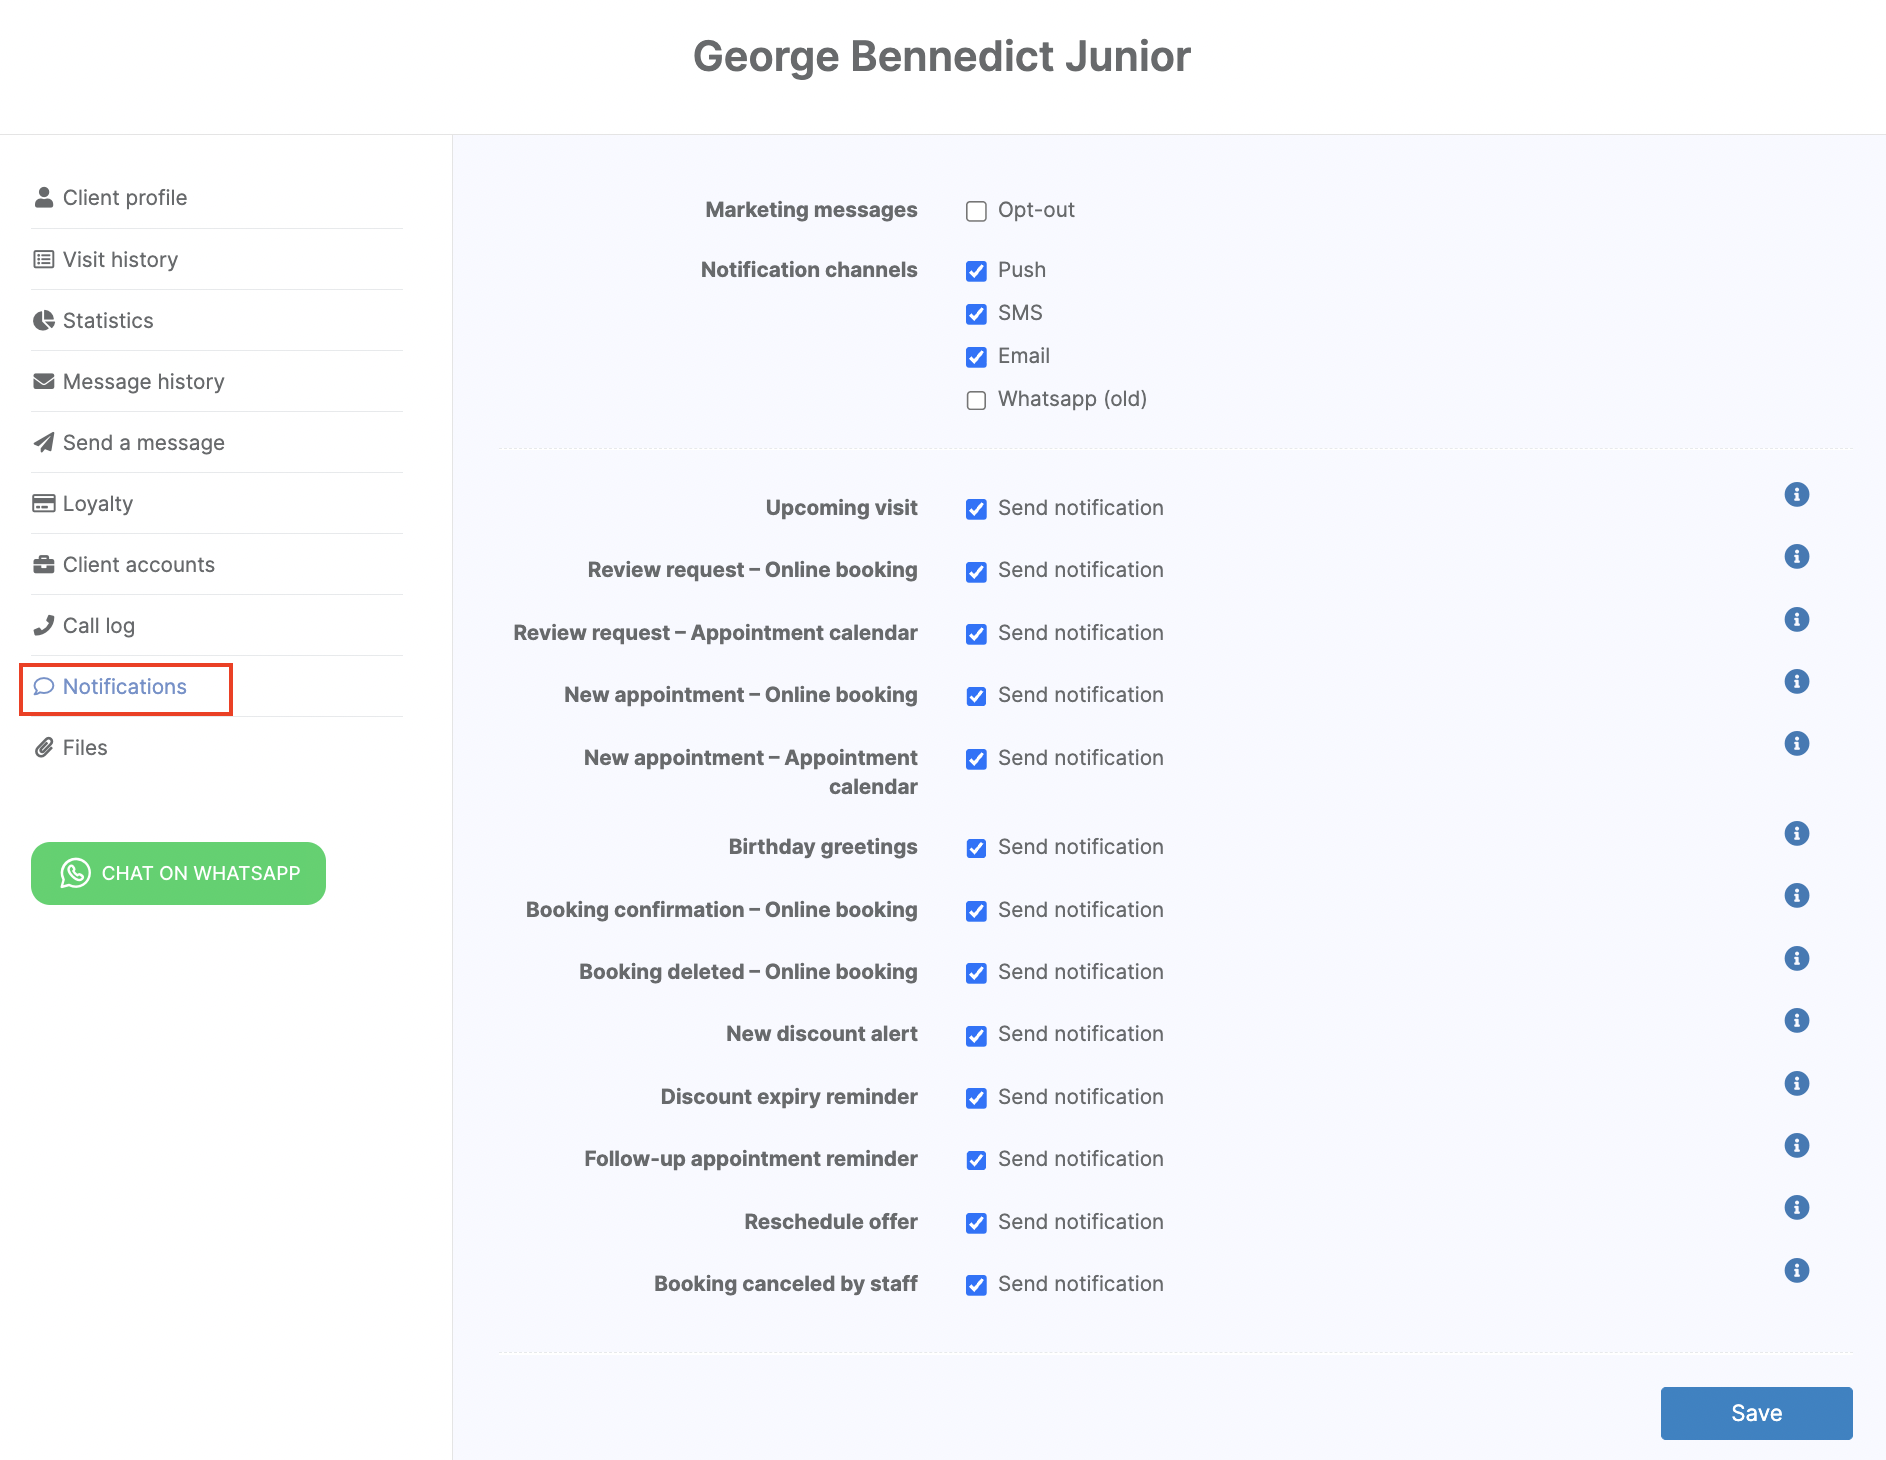
Task: Show info for Booking canceled by staff
Action: (x=1796, y=1271)
